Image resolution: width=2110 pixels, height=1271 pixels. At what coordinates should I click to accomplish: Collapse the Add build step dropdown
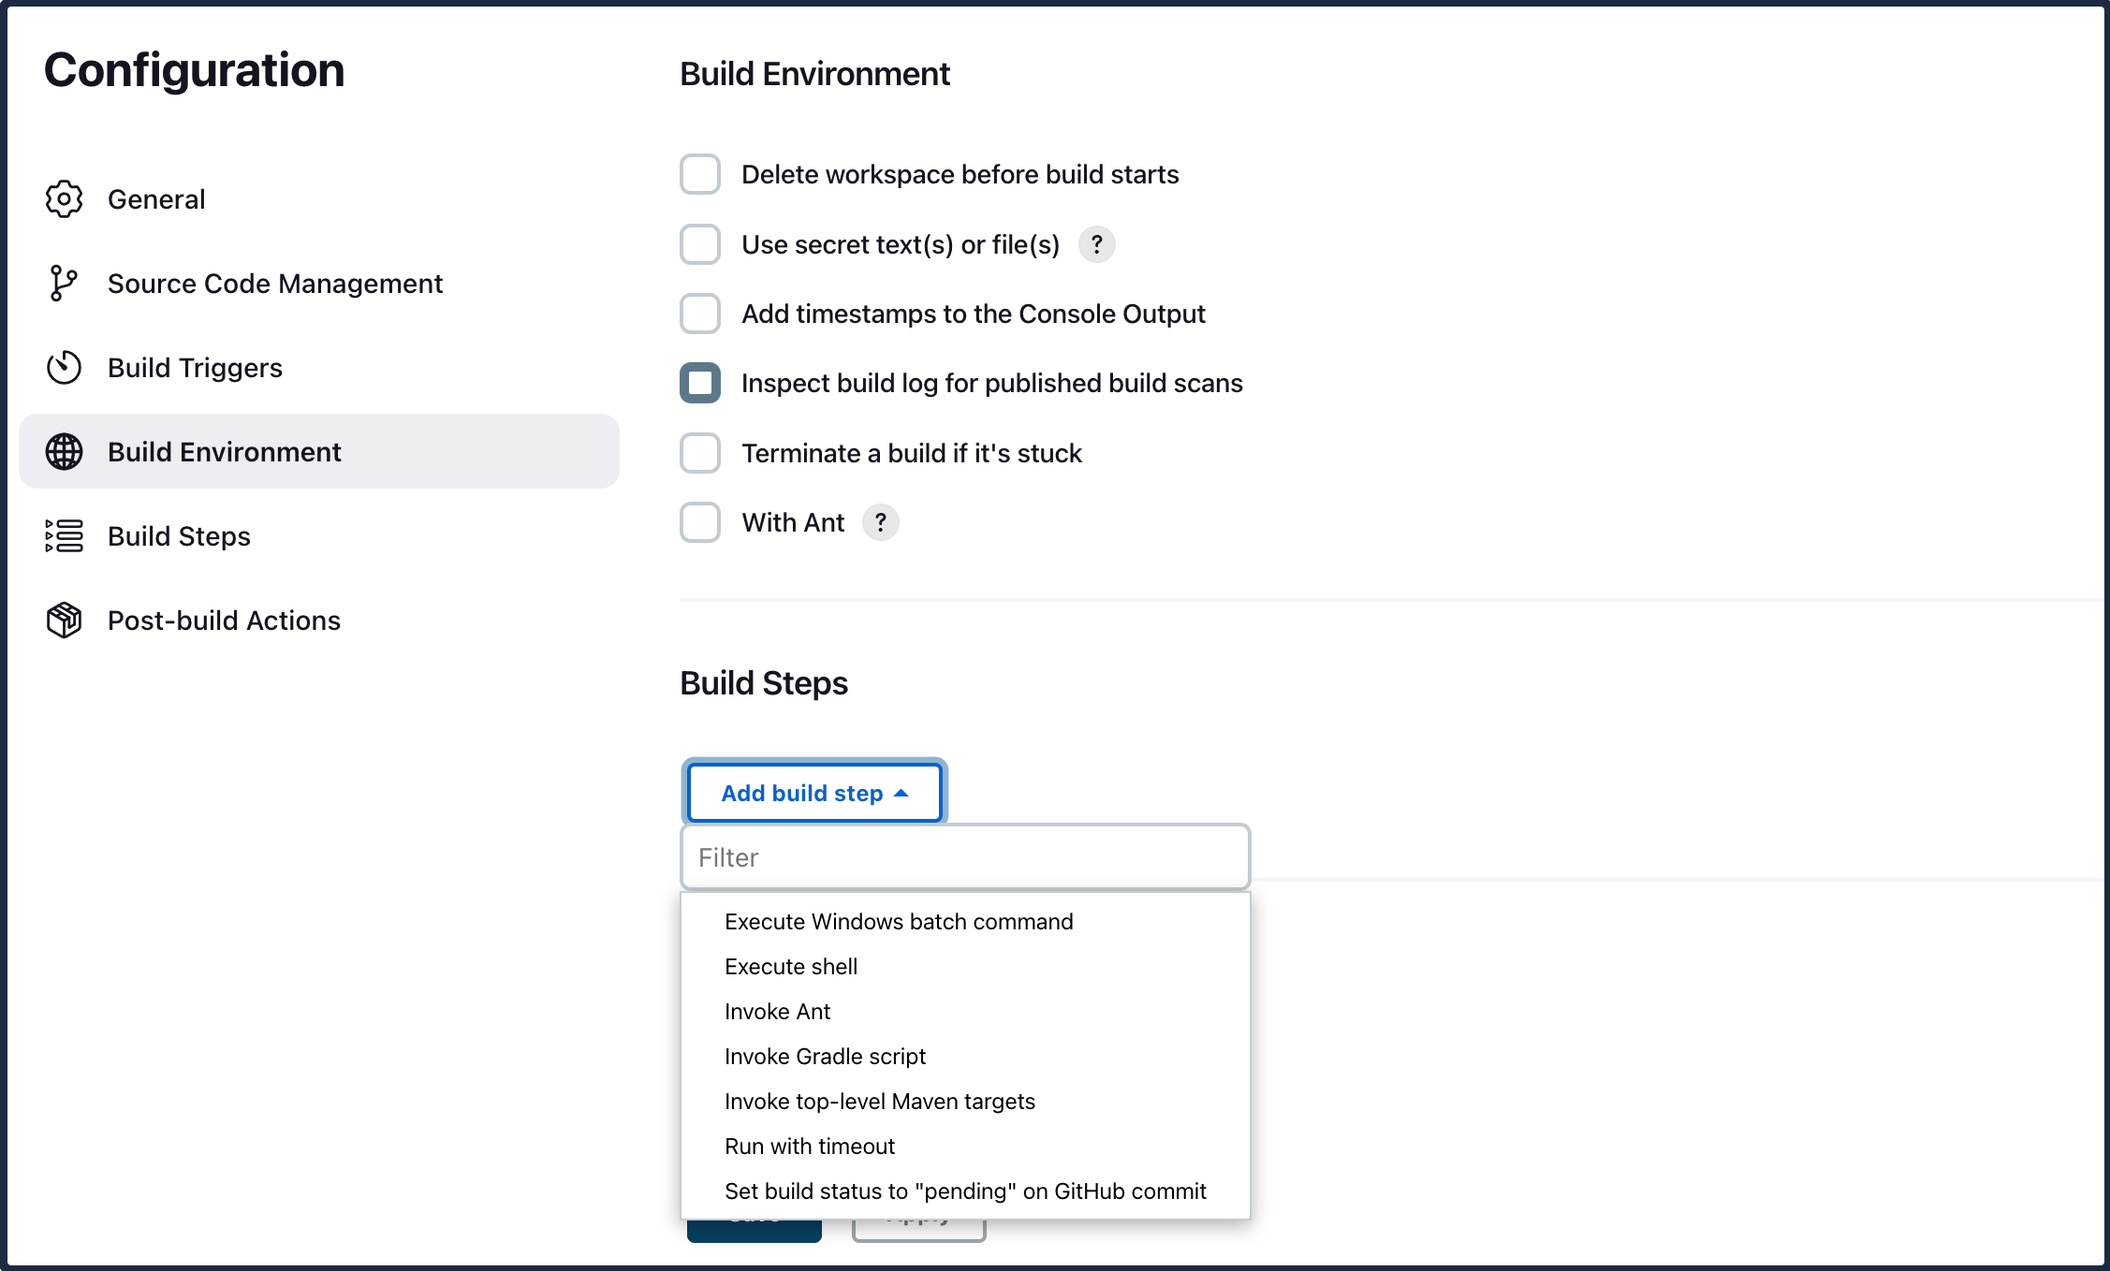[x=814, y=793]
